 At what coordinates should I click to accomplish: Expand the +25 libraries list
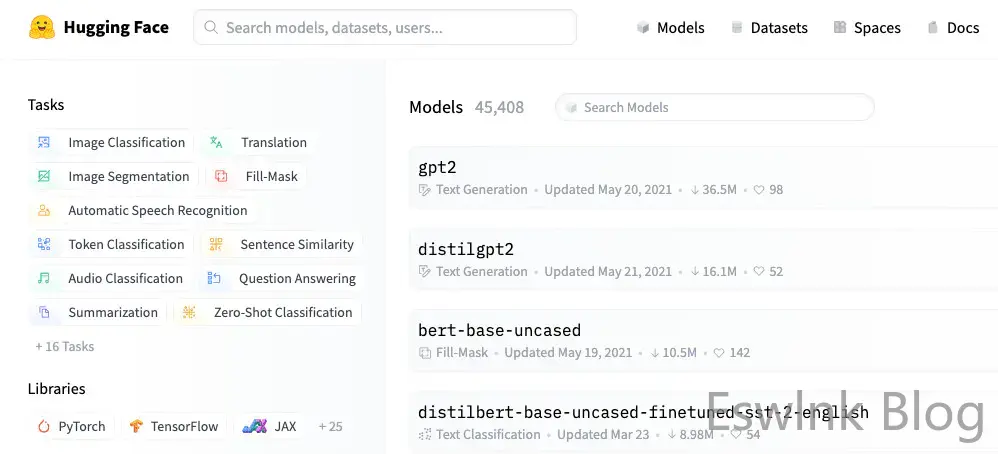pos(330,427)
